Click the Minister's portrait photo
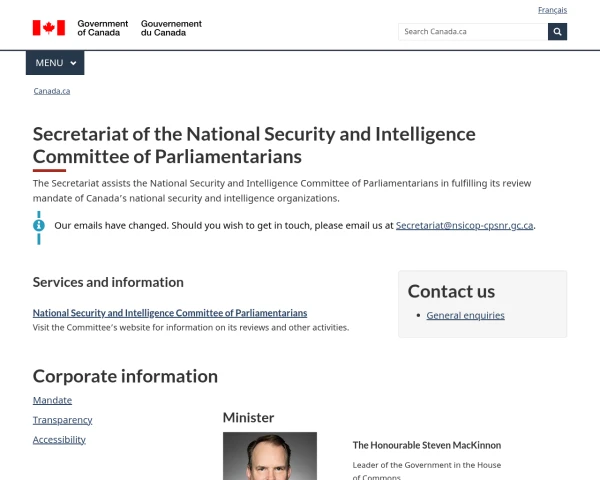The height and width of the screenshot is (480, 600). 269,456
